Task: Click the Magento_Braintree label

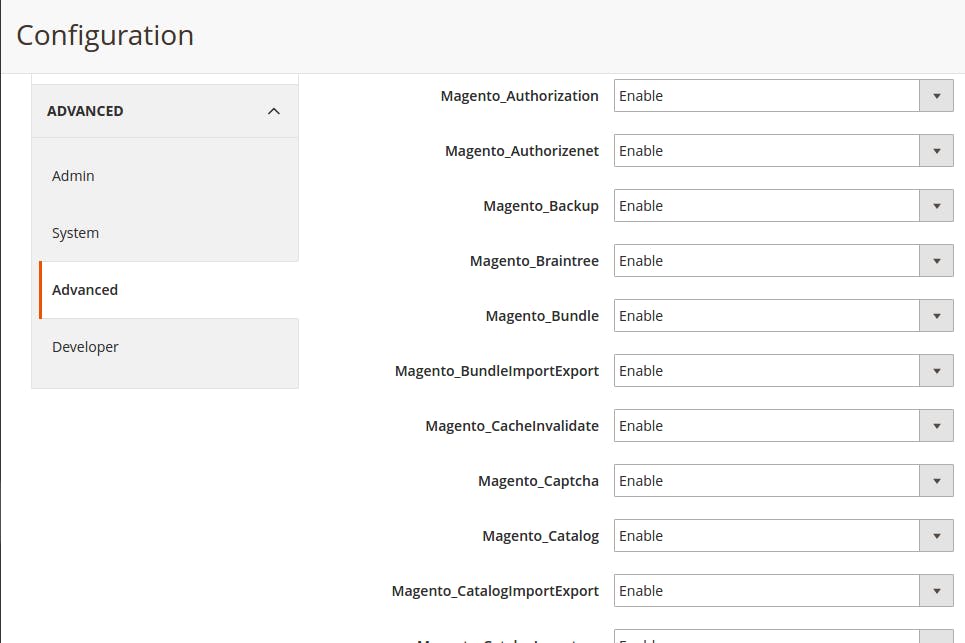Action: pyautogui.click(x=534, y=261)
